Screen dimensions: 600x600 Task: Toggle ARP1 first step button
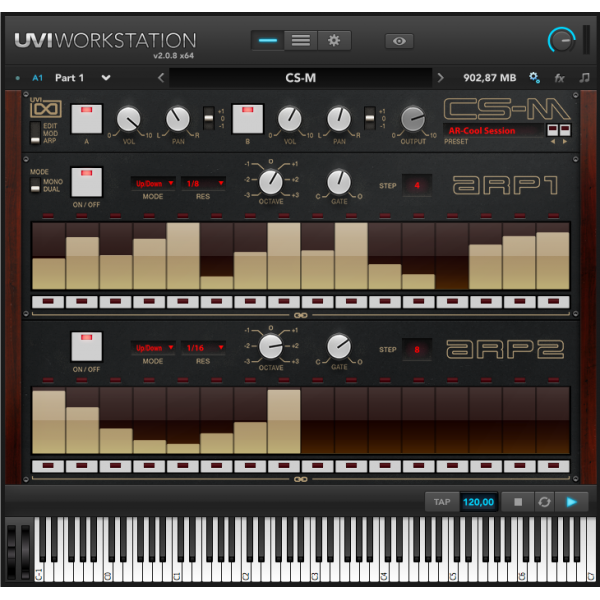(x=48, y=302)
